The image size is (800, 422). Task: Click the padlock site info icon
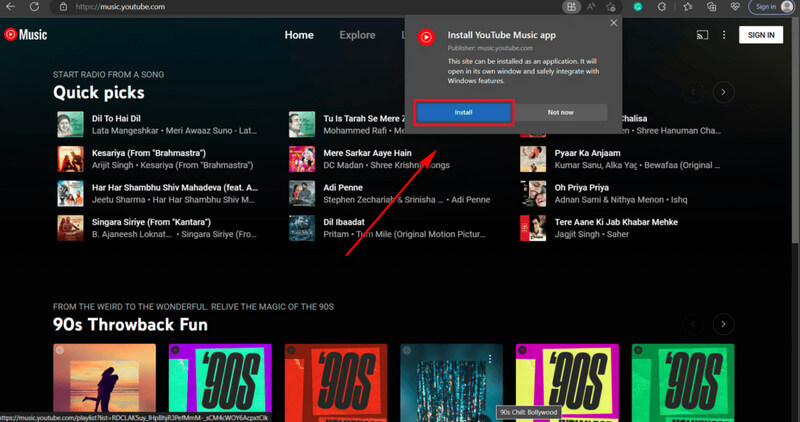tap(63, 7)
